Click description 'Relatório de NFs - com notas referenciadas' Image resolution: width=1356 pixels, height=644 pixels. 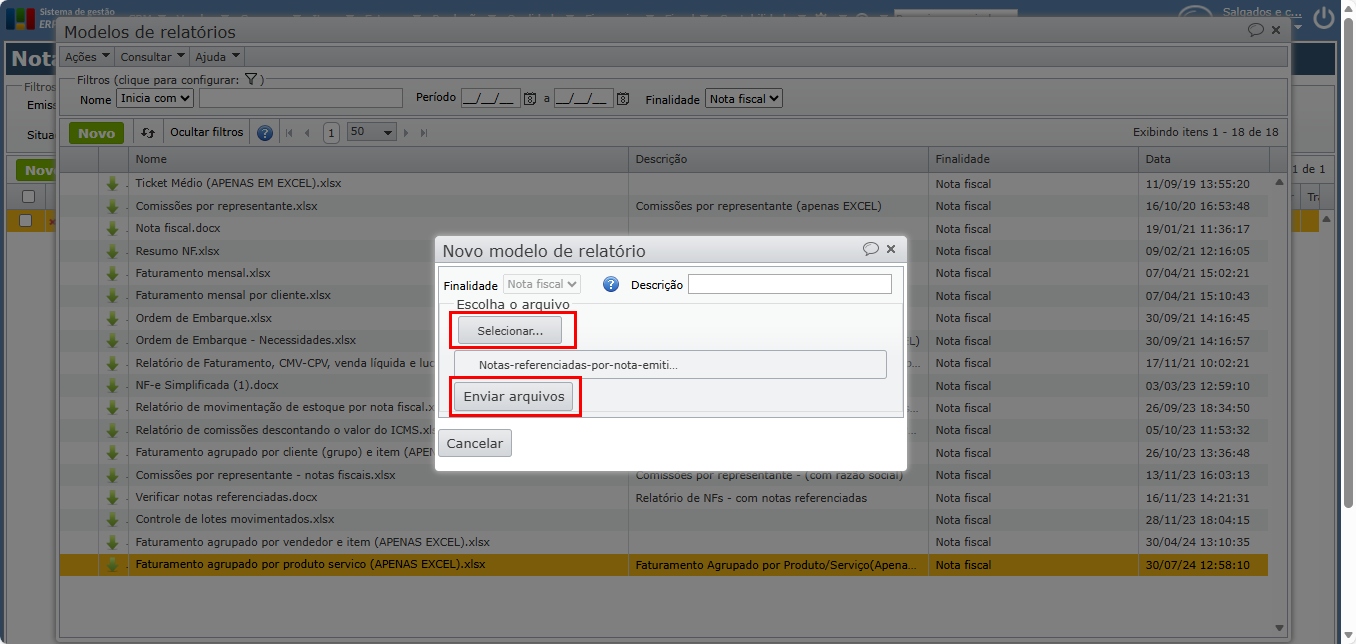tap(752, 497)
